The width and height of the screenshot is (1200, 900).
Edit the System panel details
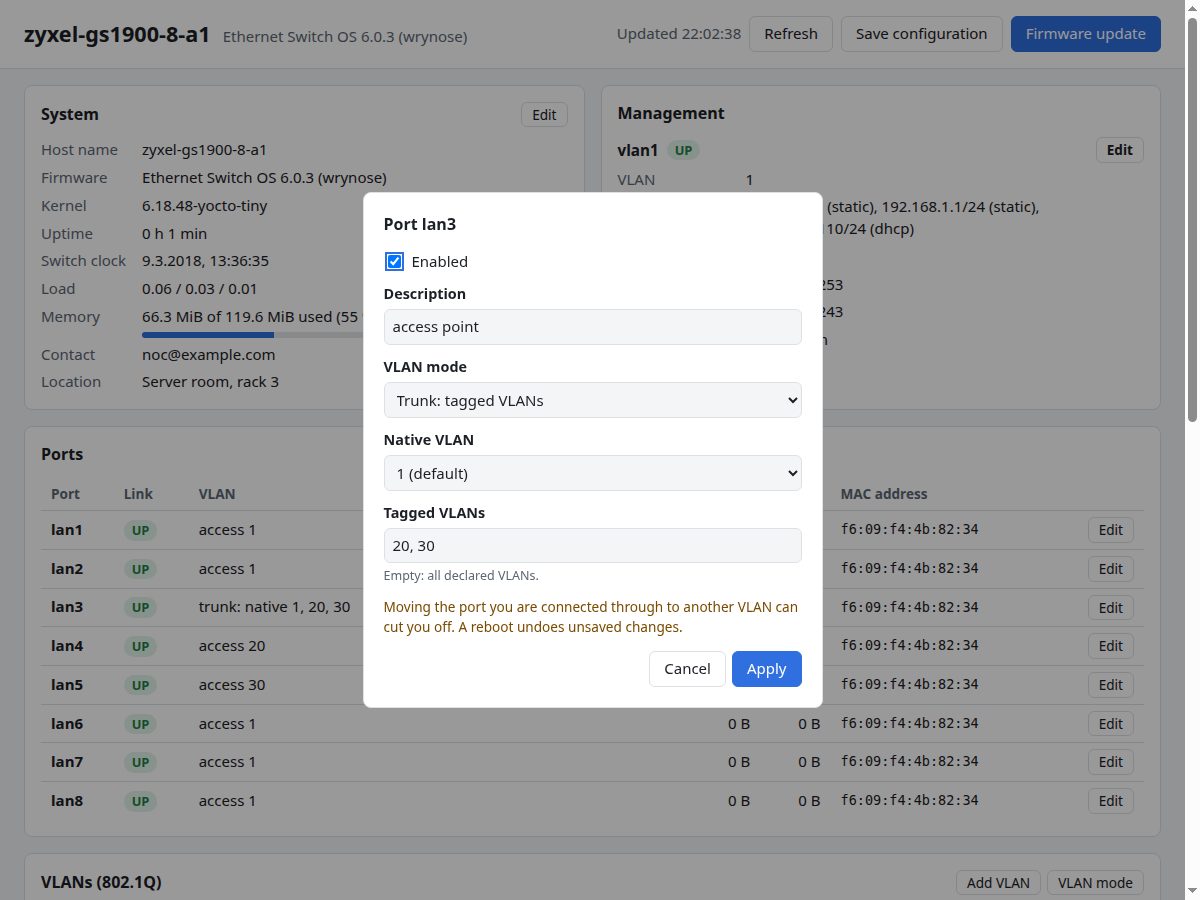[x=544, y=115]
